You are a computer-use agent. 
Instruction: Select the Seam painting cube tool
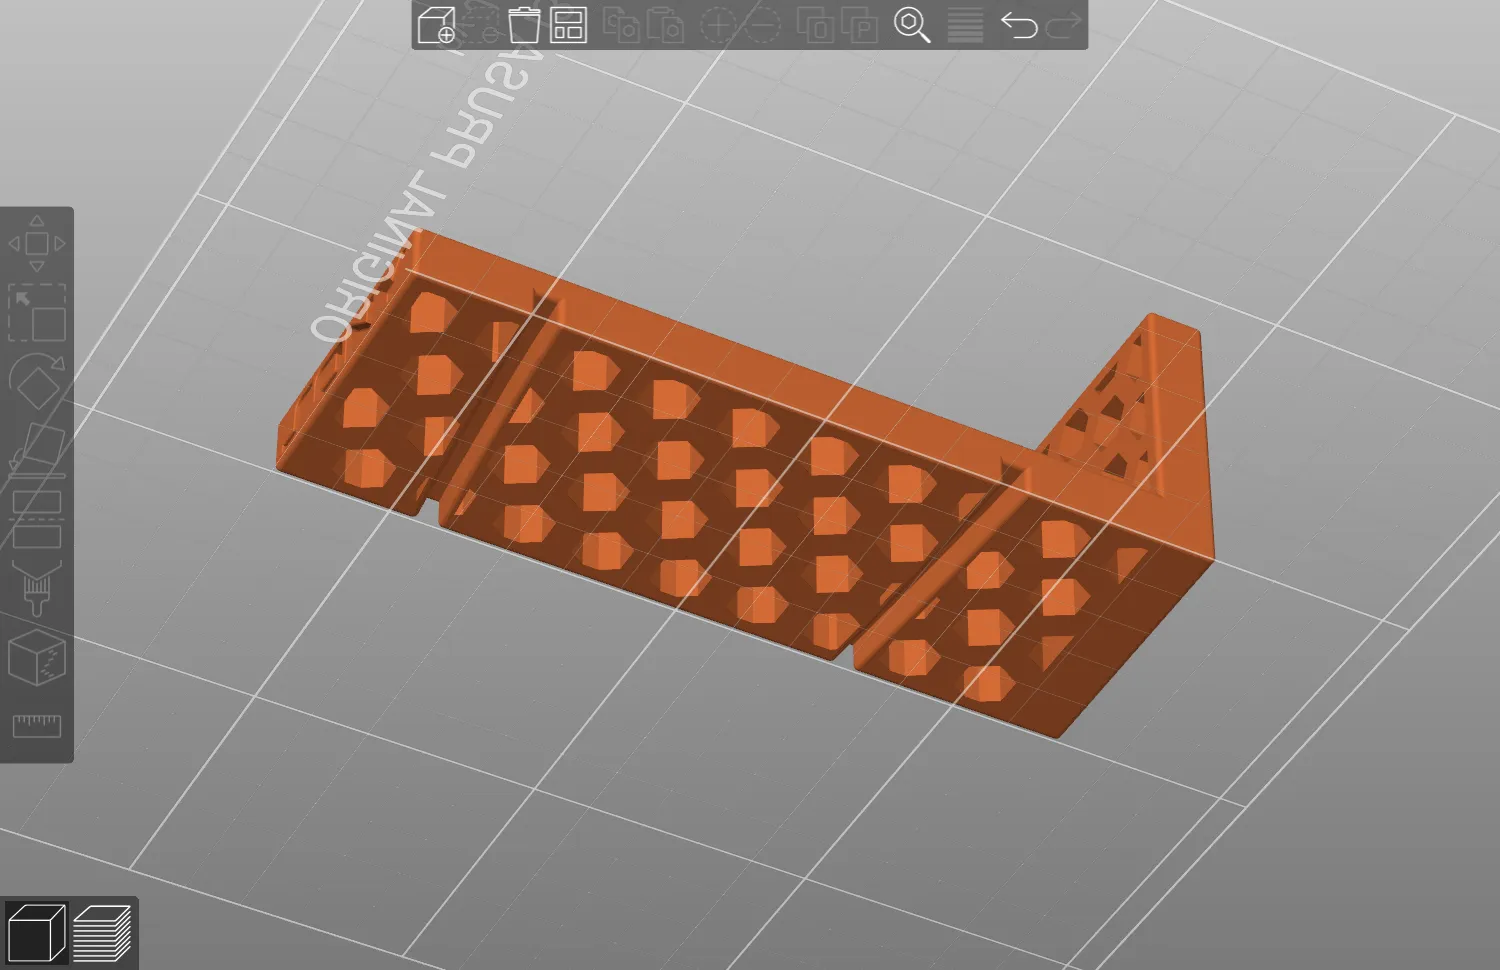pyautogui.click(x=37, y=656)
